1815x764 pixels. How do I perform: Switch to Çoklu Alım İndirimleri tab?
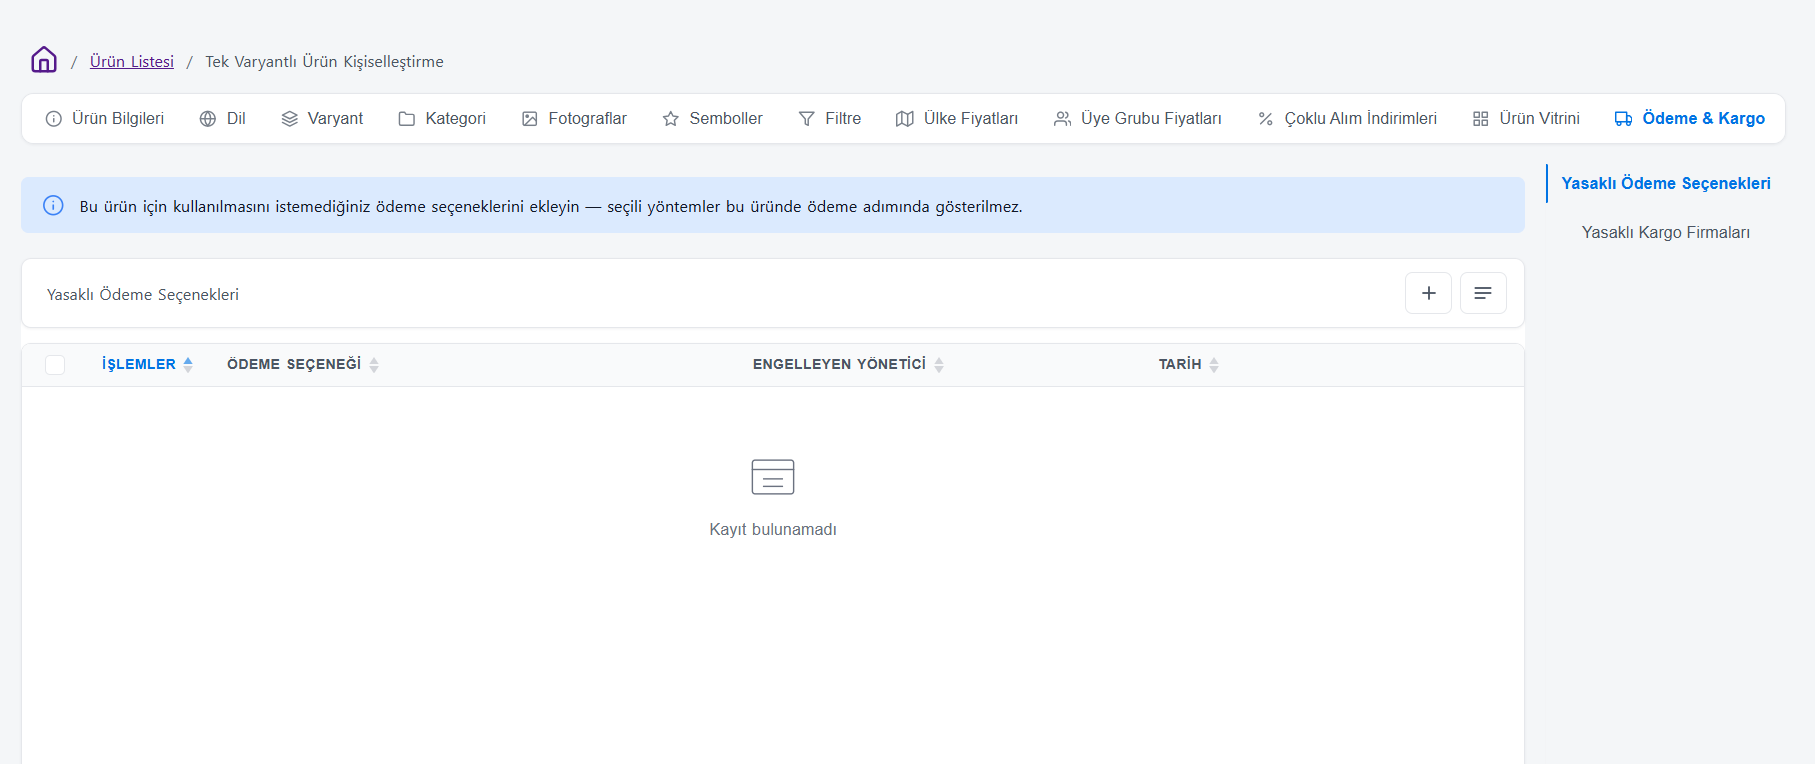pyautogui.click(x=1347, y=118)
